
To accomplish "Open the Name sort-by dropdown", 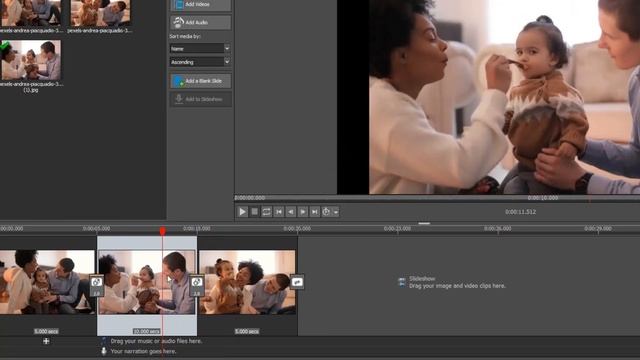I will click(x=200, y=49).
